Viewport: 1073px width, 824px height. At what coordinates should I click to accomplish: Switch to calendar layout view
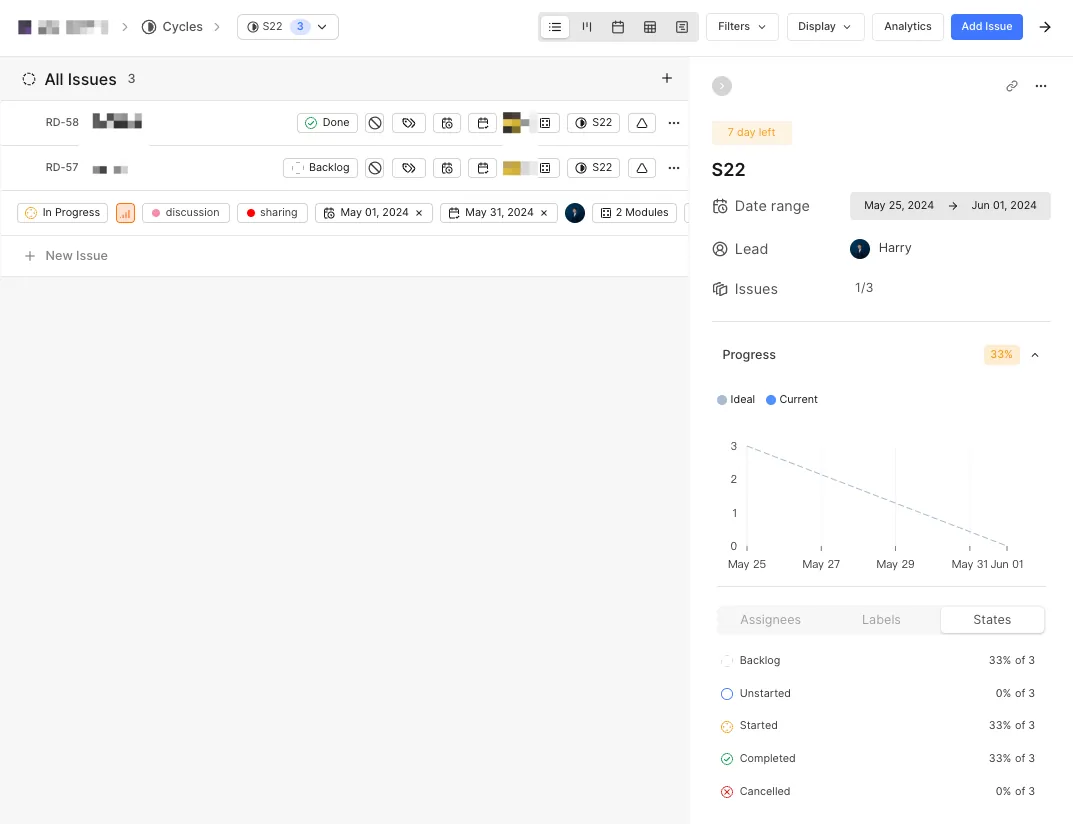pyautogui.click(x=618, y=27)
